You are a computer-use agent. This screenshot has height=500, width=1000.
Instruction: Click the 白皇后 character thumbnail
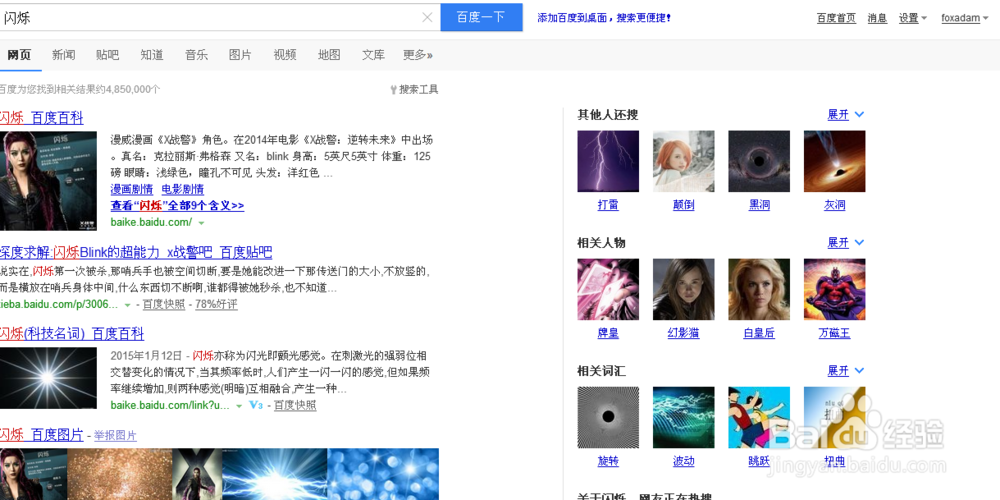coord(759,289)
